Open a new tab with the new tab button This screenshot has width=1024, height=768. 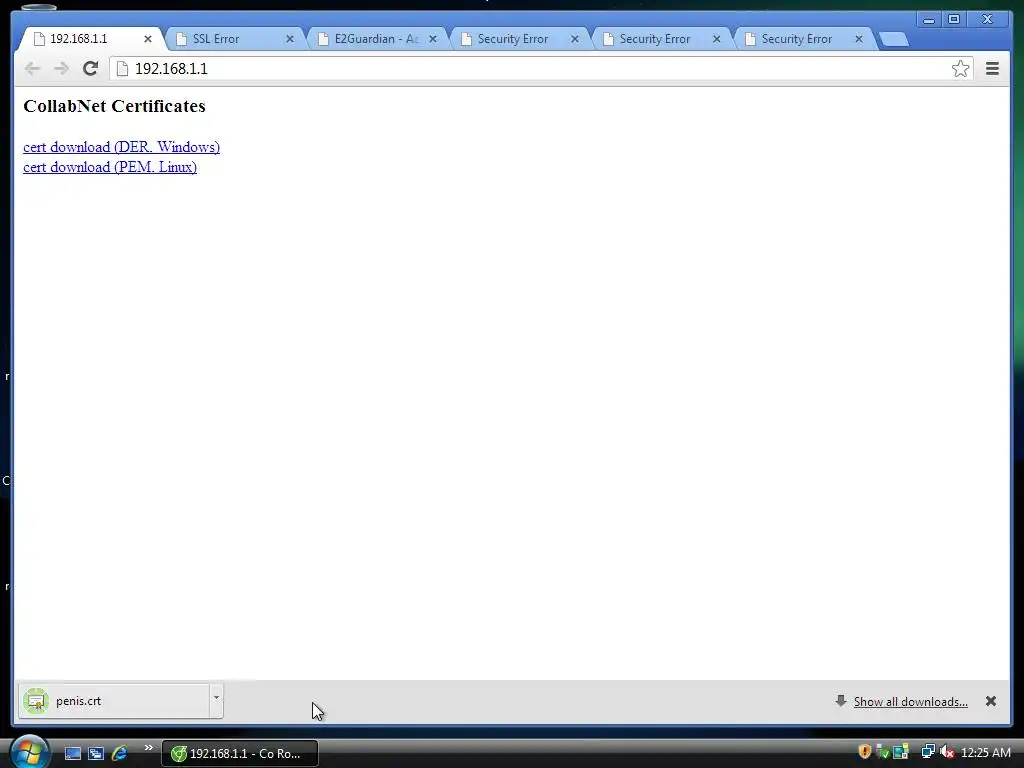tap(893, 39)
